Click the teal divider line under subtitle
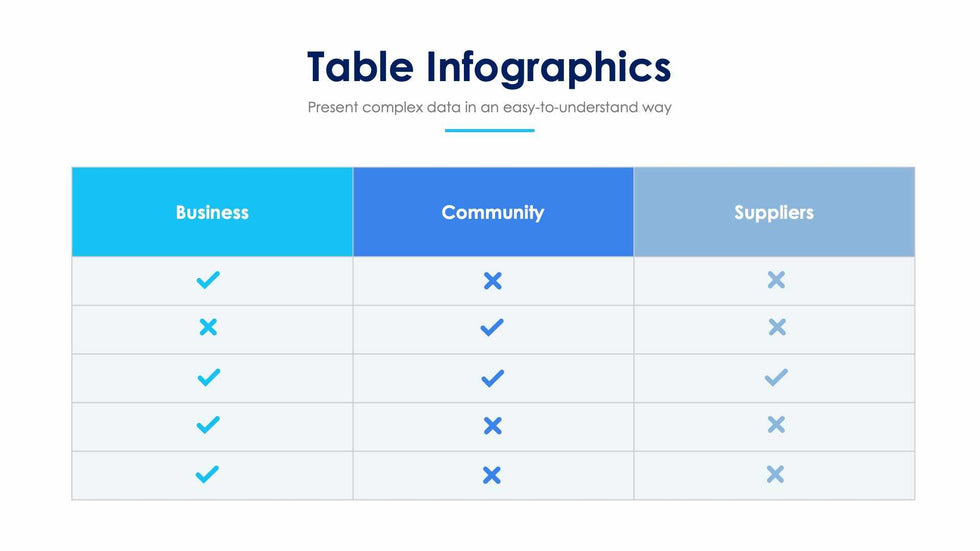The height and width of the screenshot is (551, 980). (x=489, y=130)
